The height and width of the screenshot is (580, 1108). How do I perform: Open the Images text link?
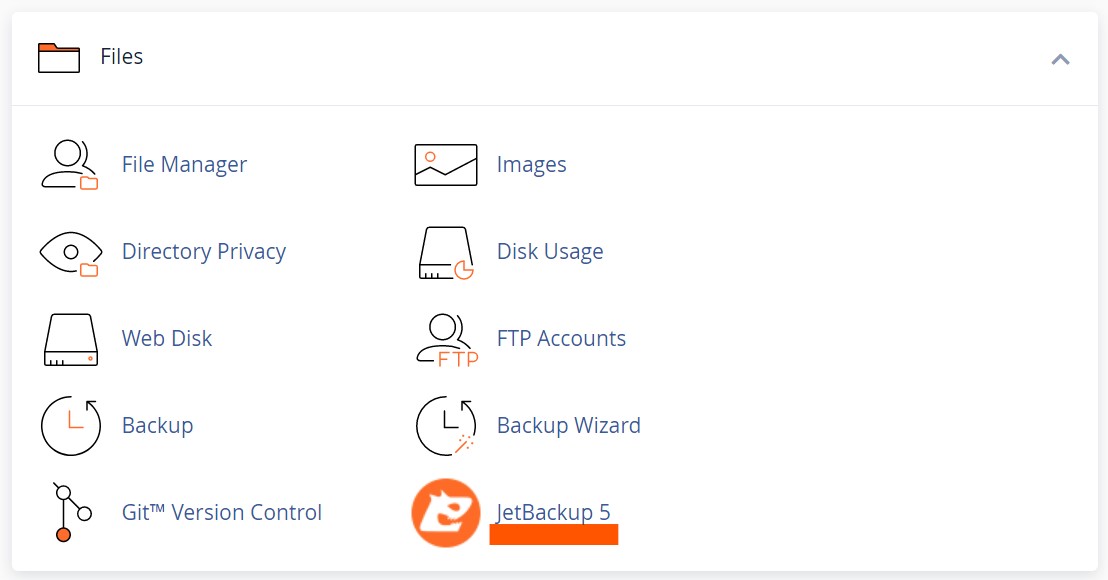click(x=531, y=165)
